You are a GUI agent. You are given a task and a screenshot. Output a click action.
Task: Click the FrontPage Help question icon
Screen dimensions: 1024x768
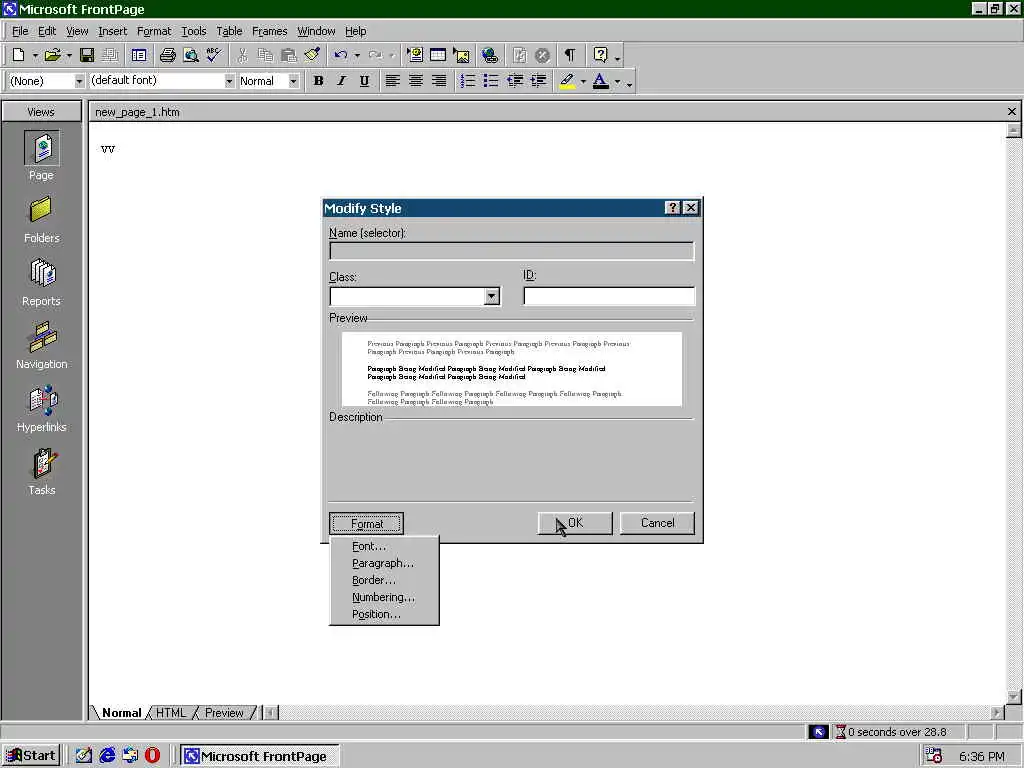[x=600, y=56]
